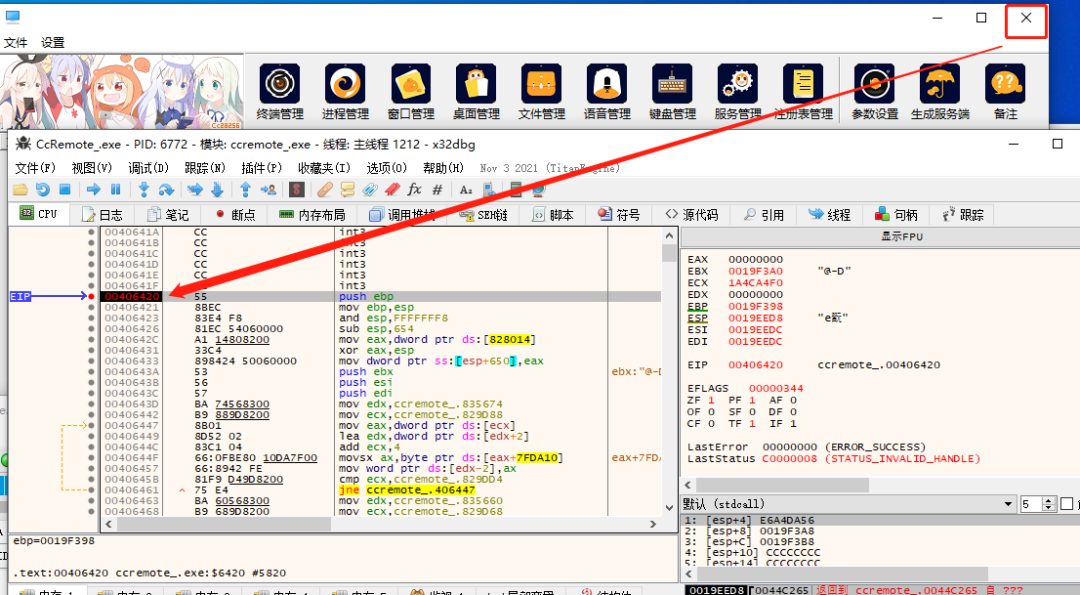Click the 生成服务端 umbrella icon
The image size is (1080, 595).
[x=940, y=84]
